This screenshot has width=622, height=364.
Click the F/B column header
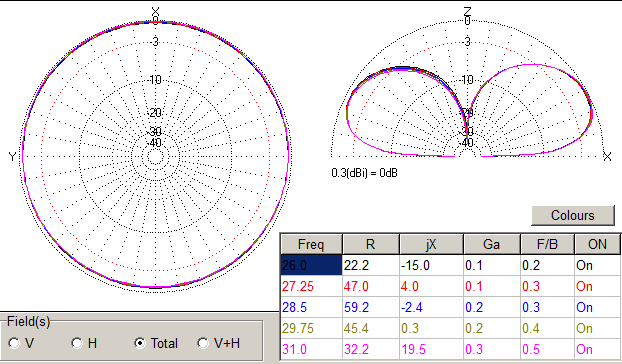(x=547, y=244)
